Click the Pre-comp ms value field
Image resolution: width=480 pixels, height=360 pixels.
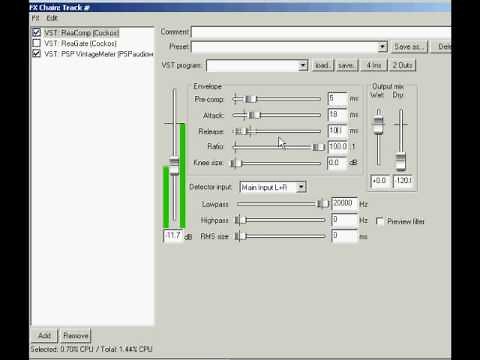tap(337, 99)
